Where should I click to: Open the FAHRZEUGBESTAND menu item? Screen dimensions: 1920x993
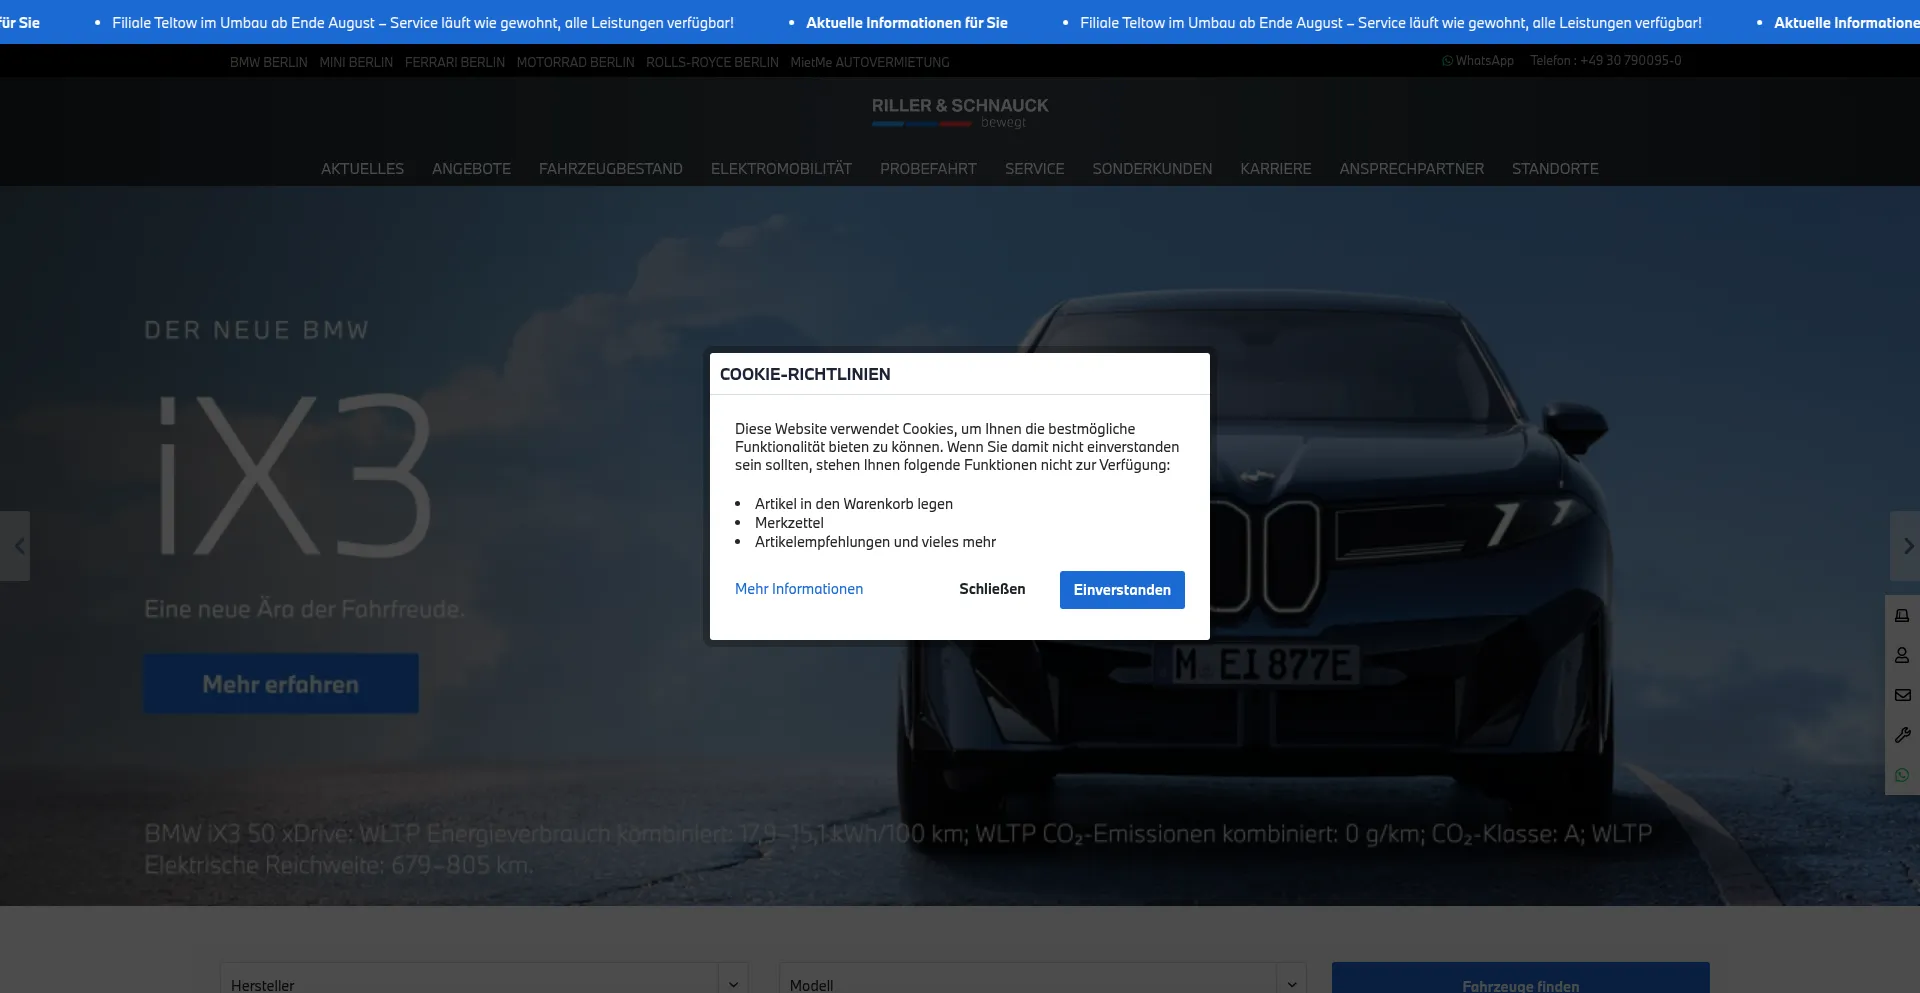tap(610, 169)
